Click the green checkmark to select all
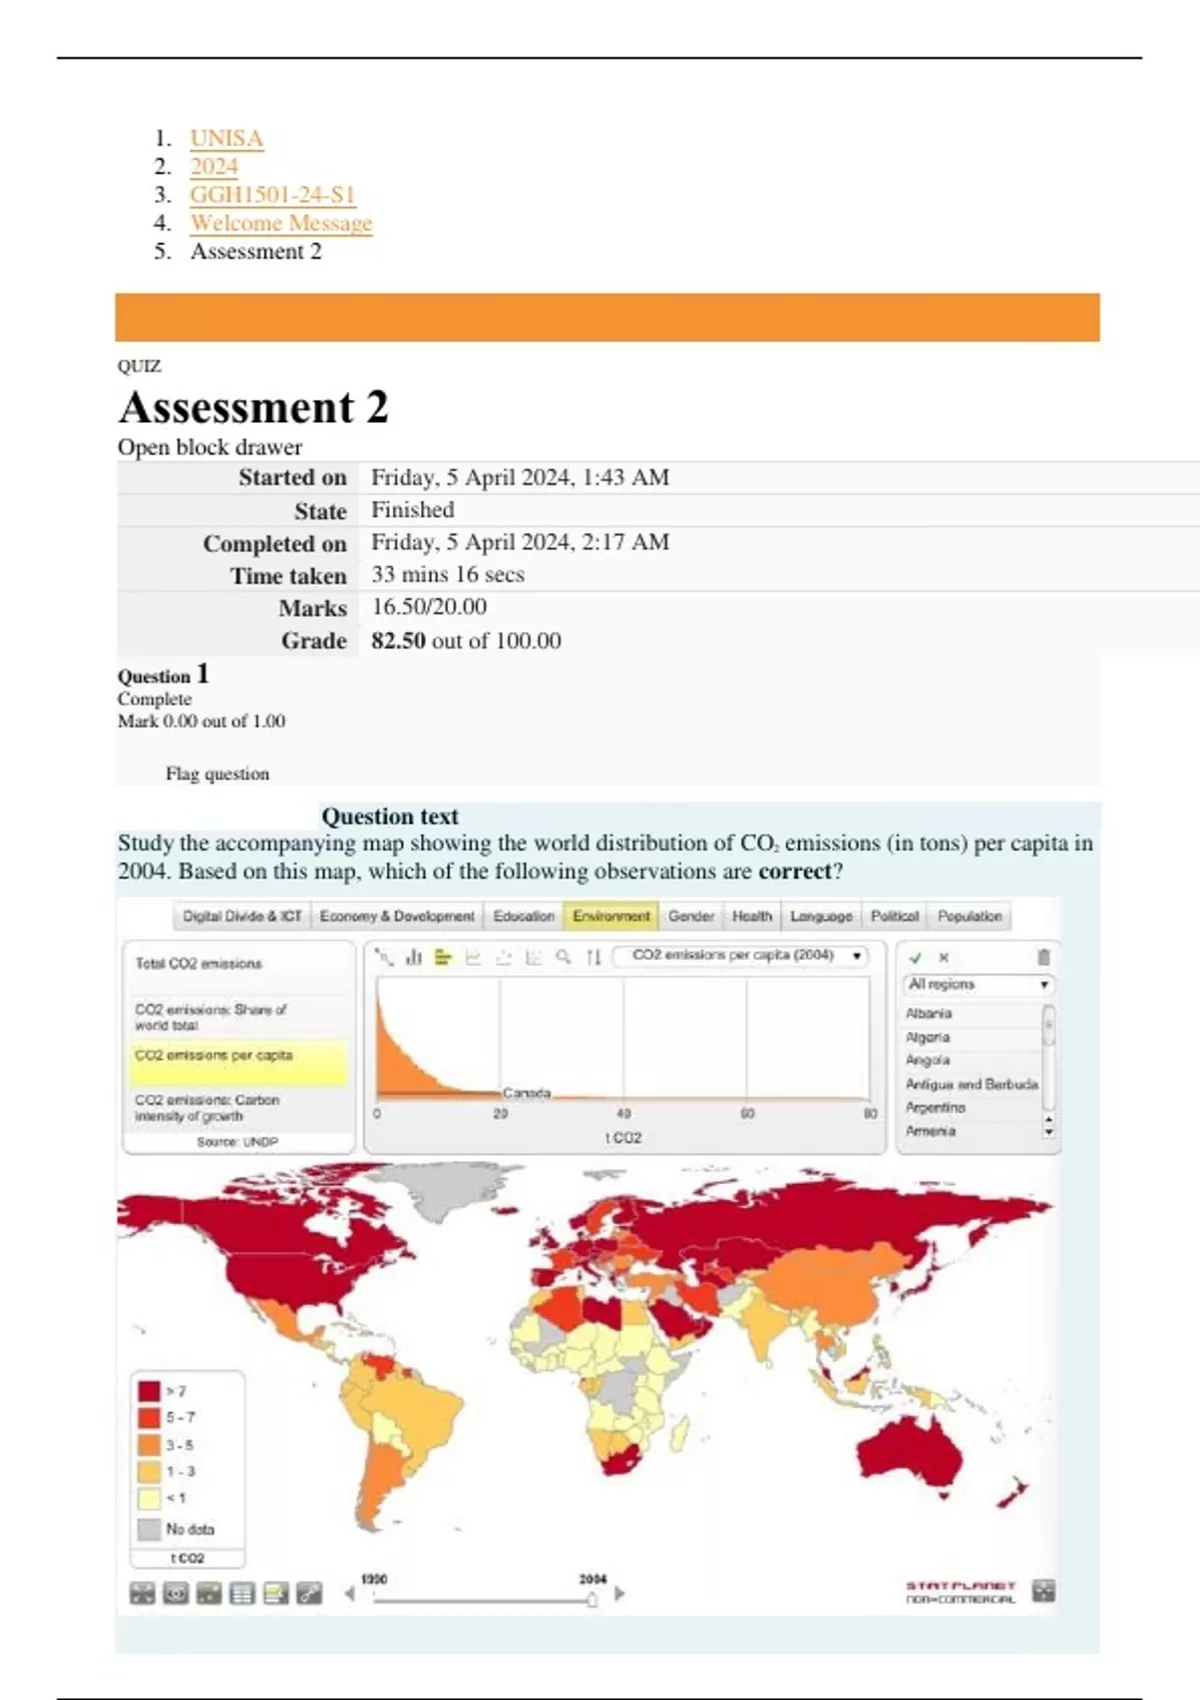Image resolution: width=1200 pixels, height=1700 pixels. [915, 957]
